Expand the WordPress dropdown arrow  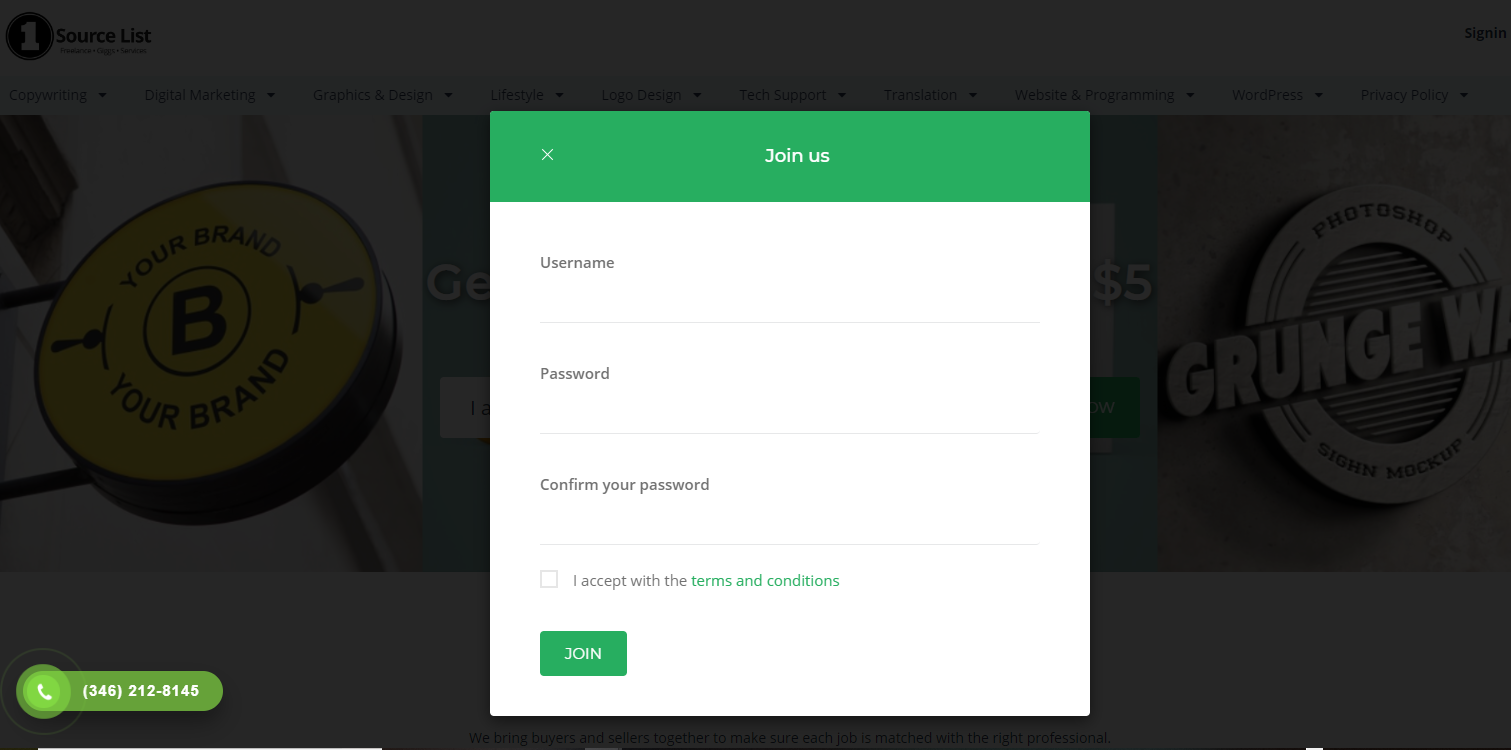pyautogui.click(x=1319, y=96)
